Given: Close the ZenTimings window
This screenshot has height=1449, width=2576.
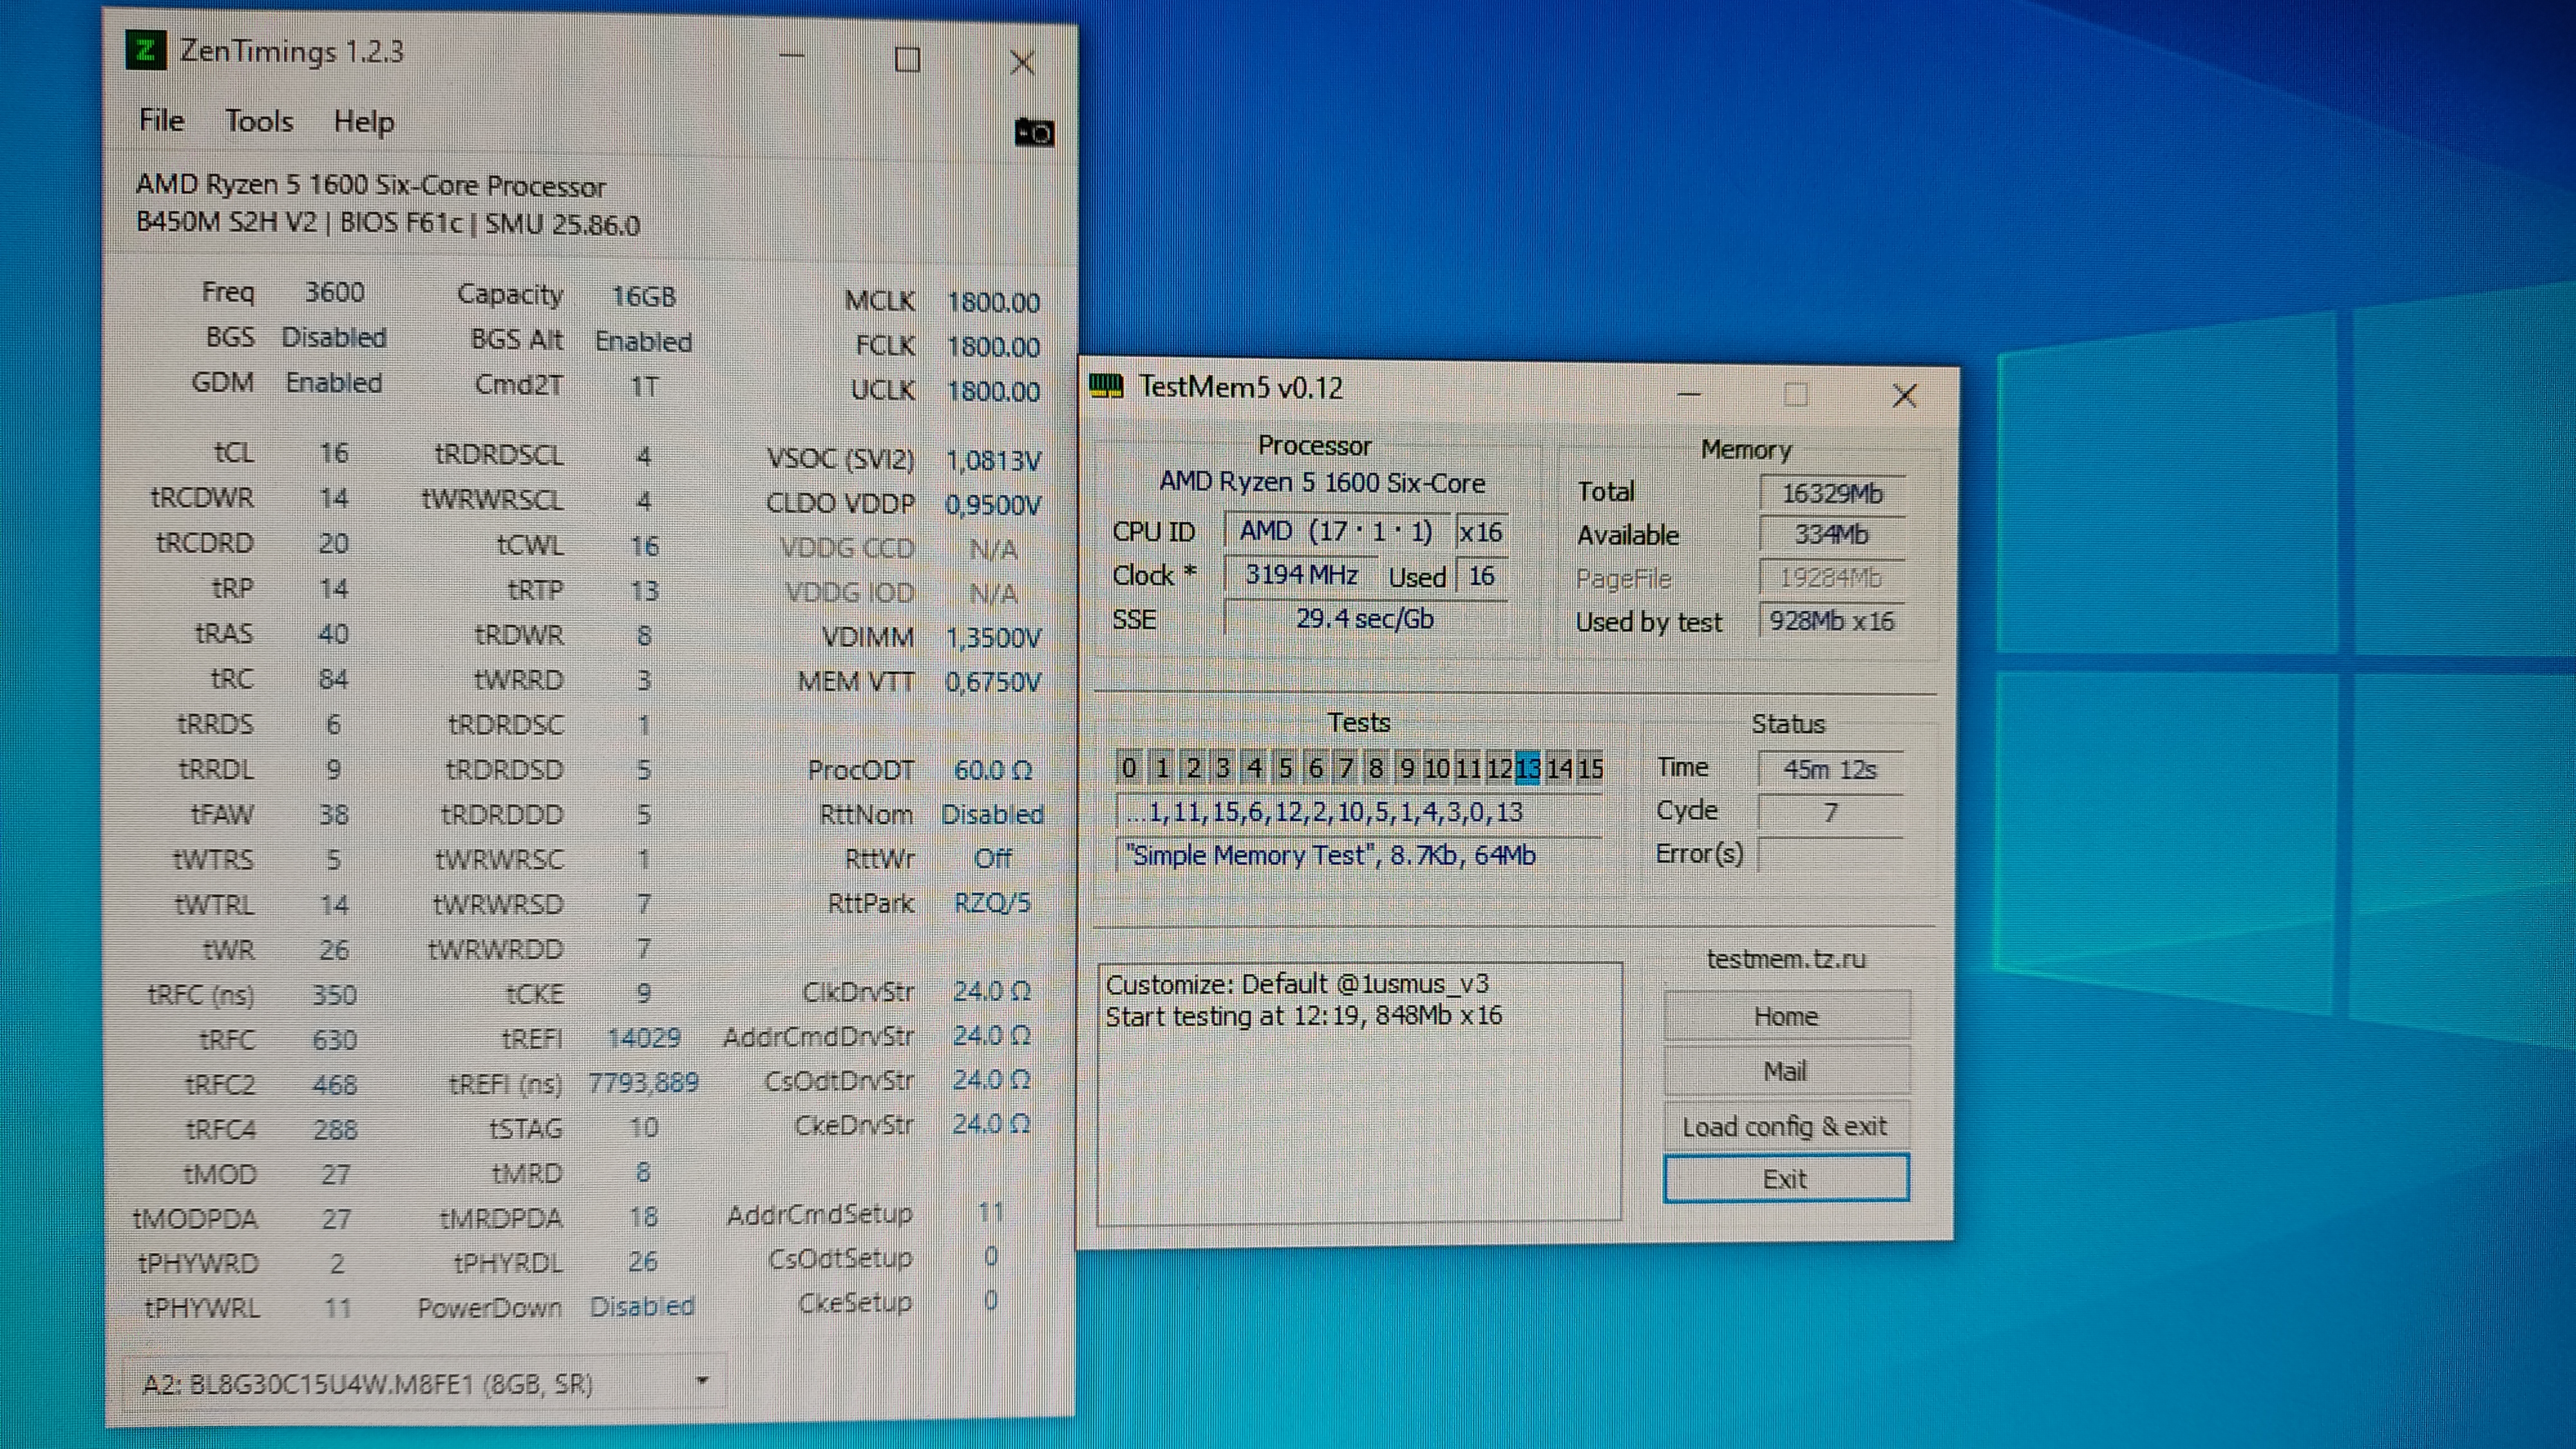Looking at the screenshot, I should 1022,63.
